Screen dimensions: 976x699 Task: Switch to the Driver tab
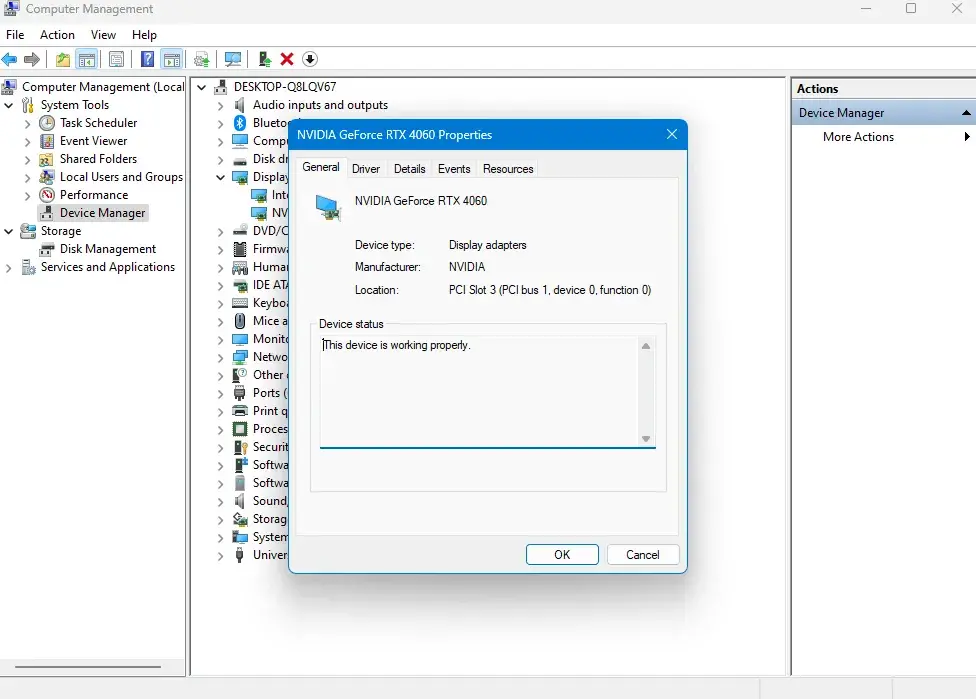366,169
